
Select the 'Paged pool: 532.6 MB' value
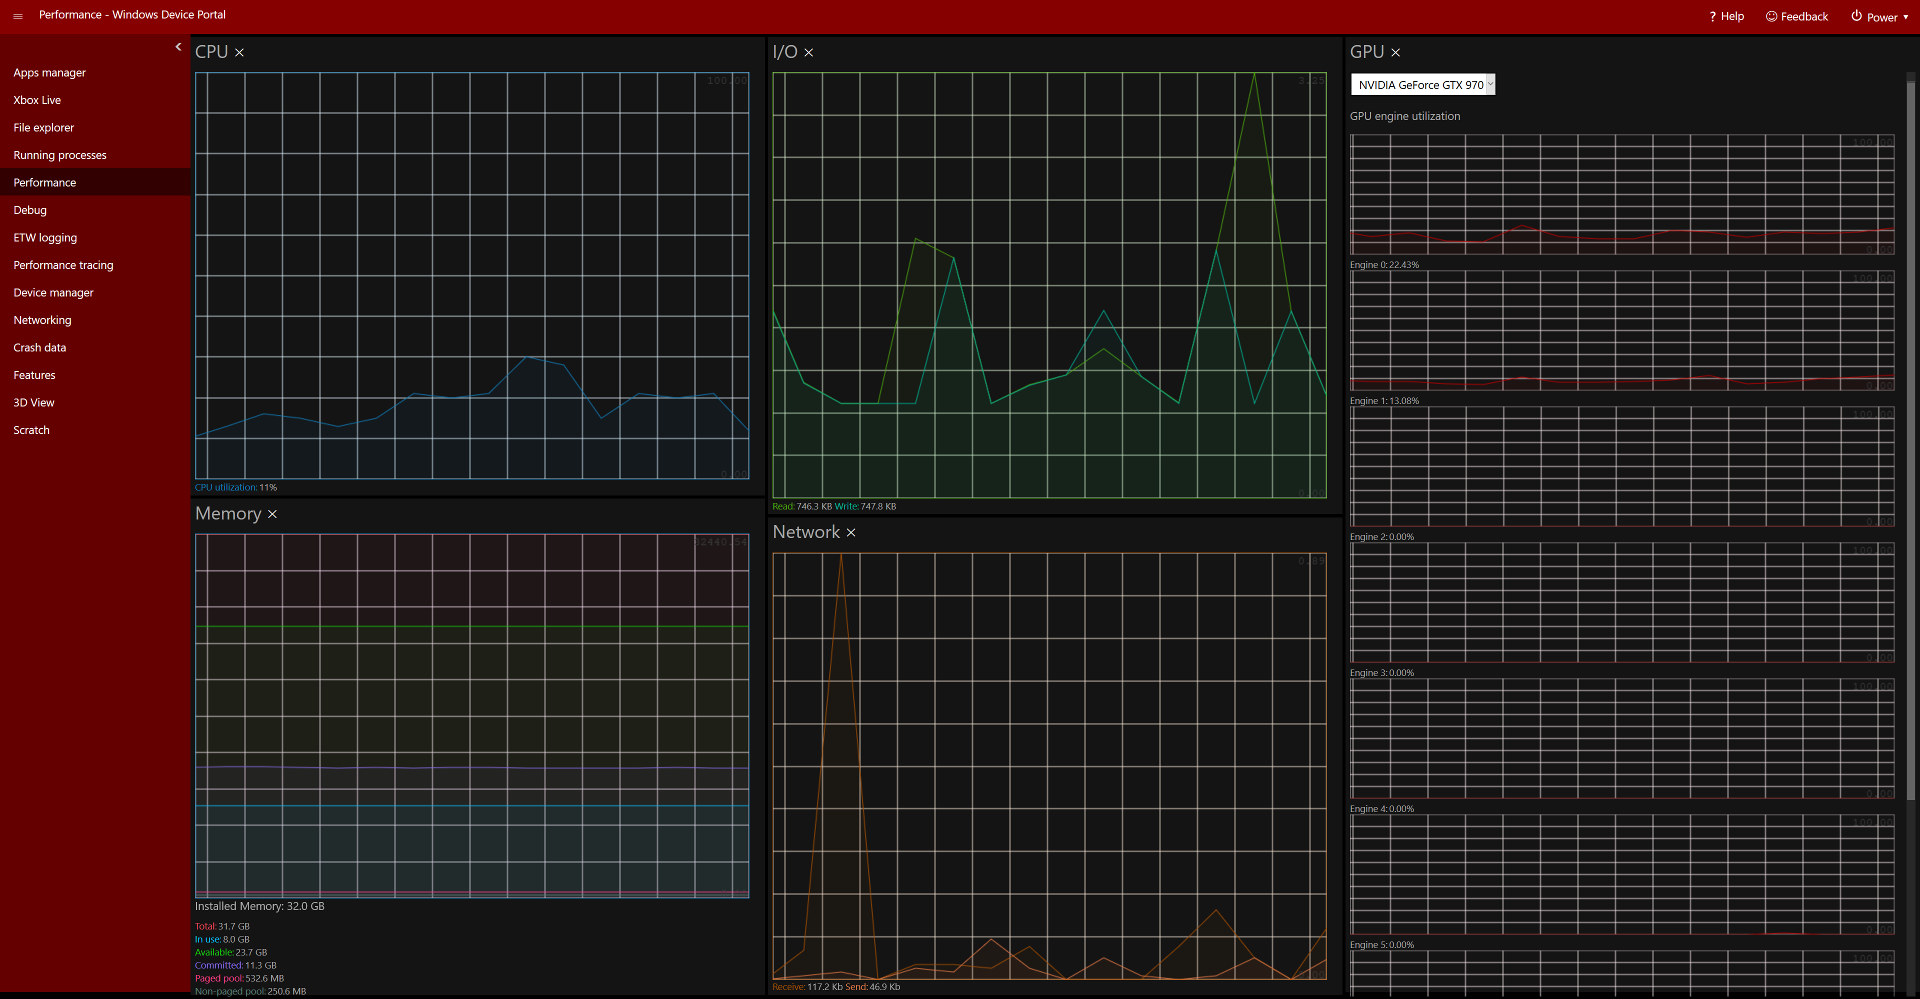point(240,979)
